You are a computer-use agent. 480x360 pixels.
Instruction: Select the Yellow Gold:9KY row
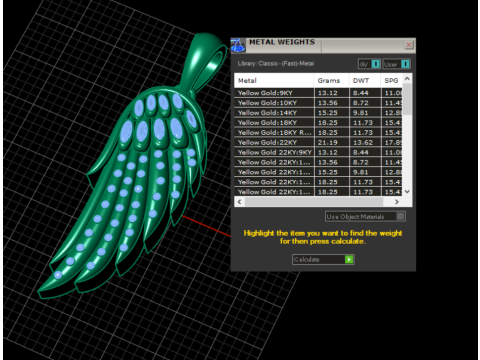[318, 93]
